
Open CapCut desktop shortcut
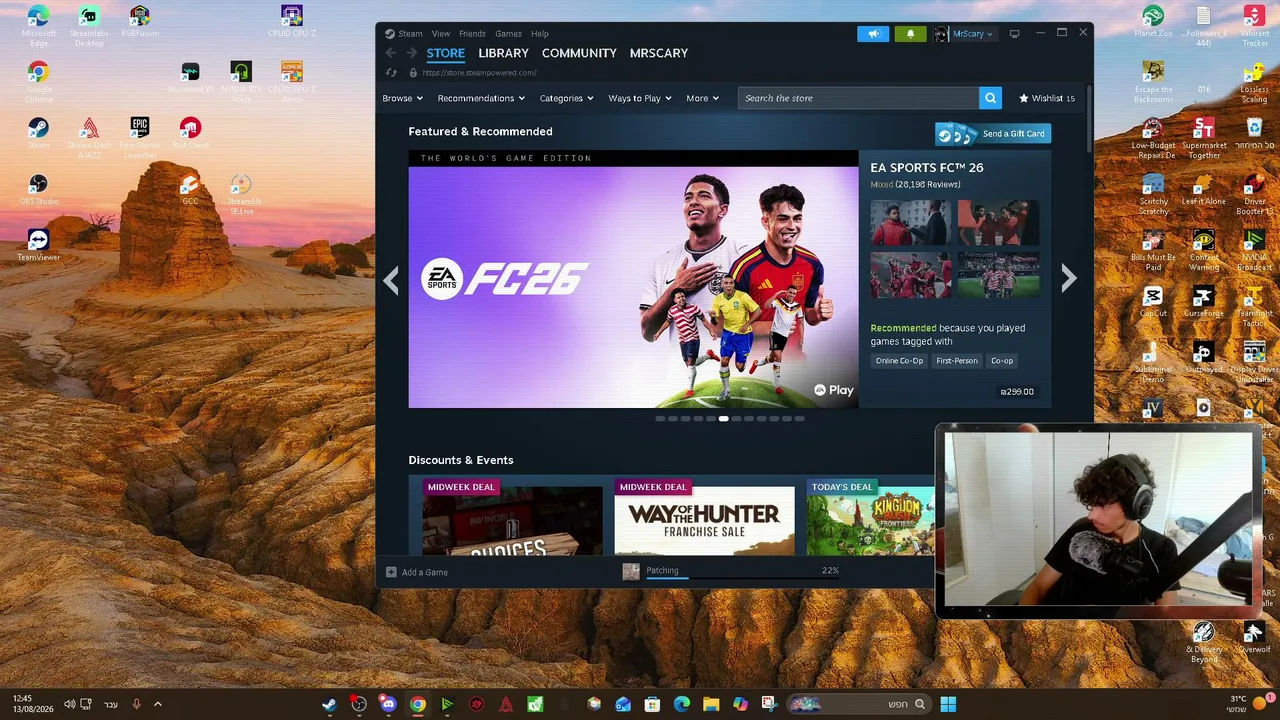[x=1153, y=301]
